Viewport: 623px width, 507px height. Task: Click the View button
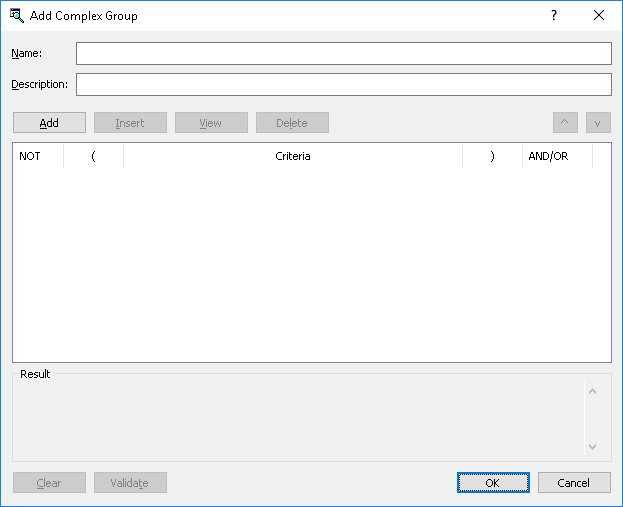211,123
